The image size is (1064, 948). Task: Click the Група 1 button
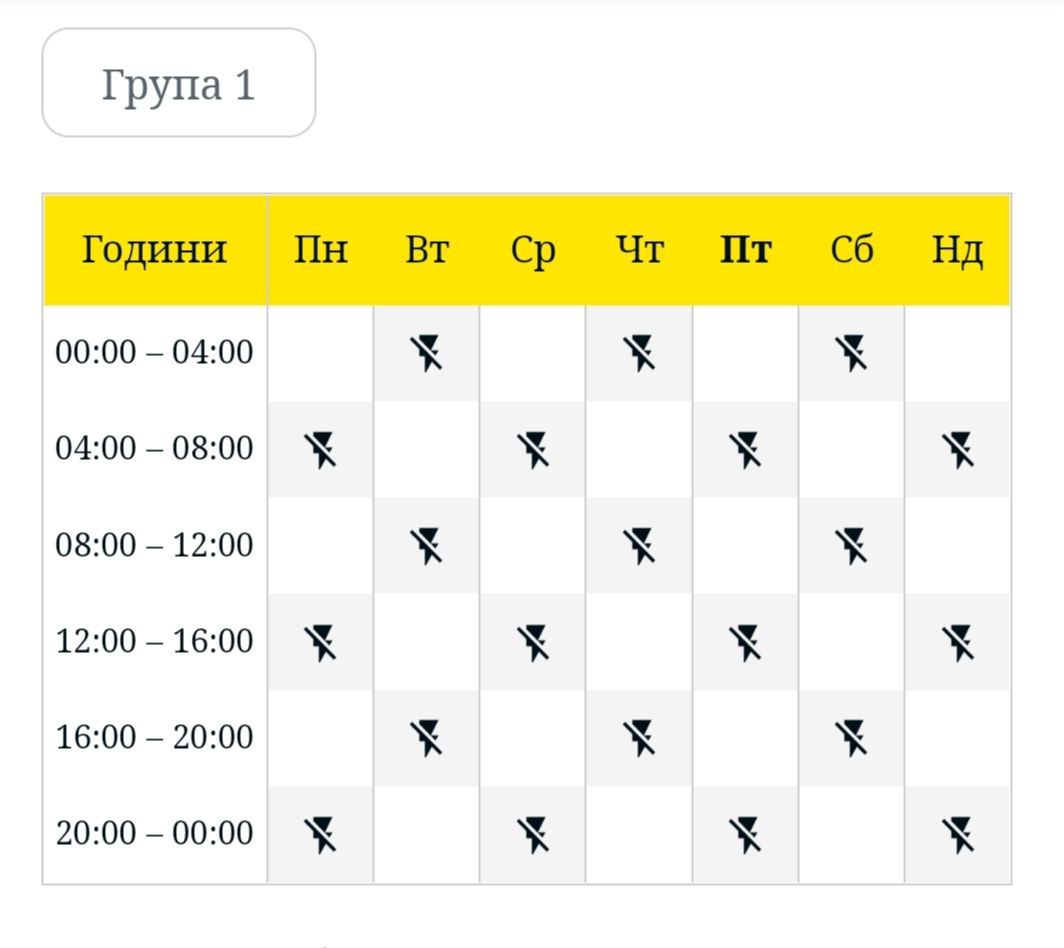[x=179, y=83]
